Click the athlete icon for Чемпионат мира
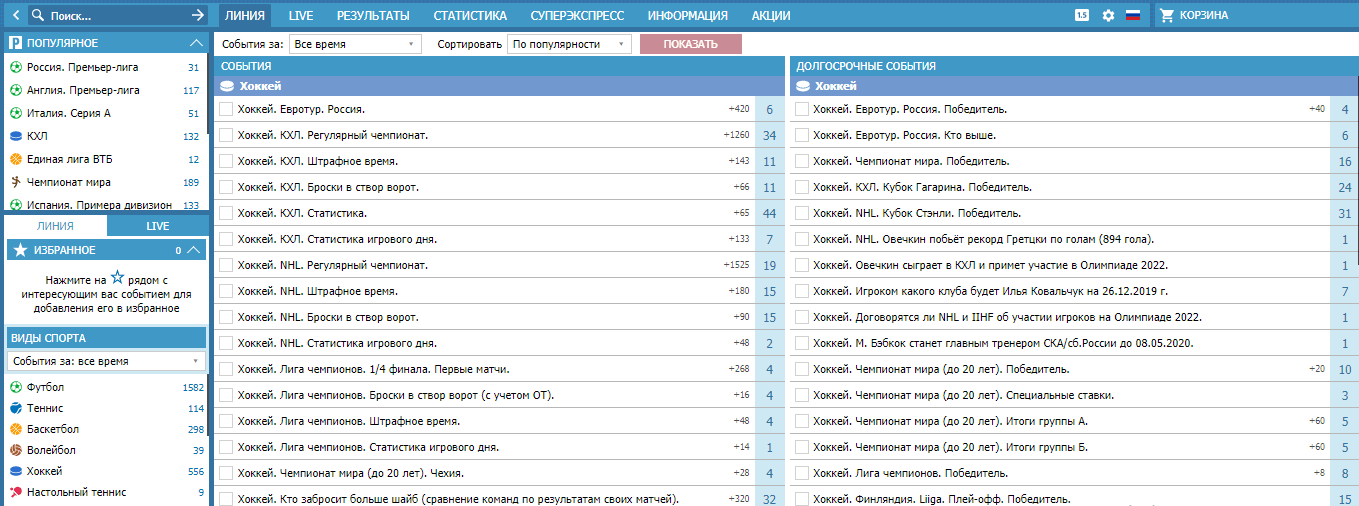The width and height of the screenshot is (1359, 506). click(x=15, y=182)
